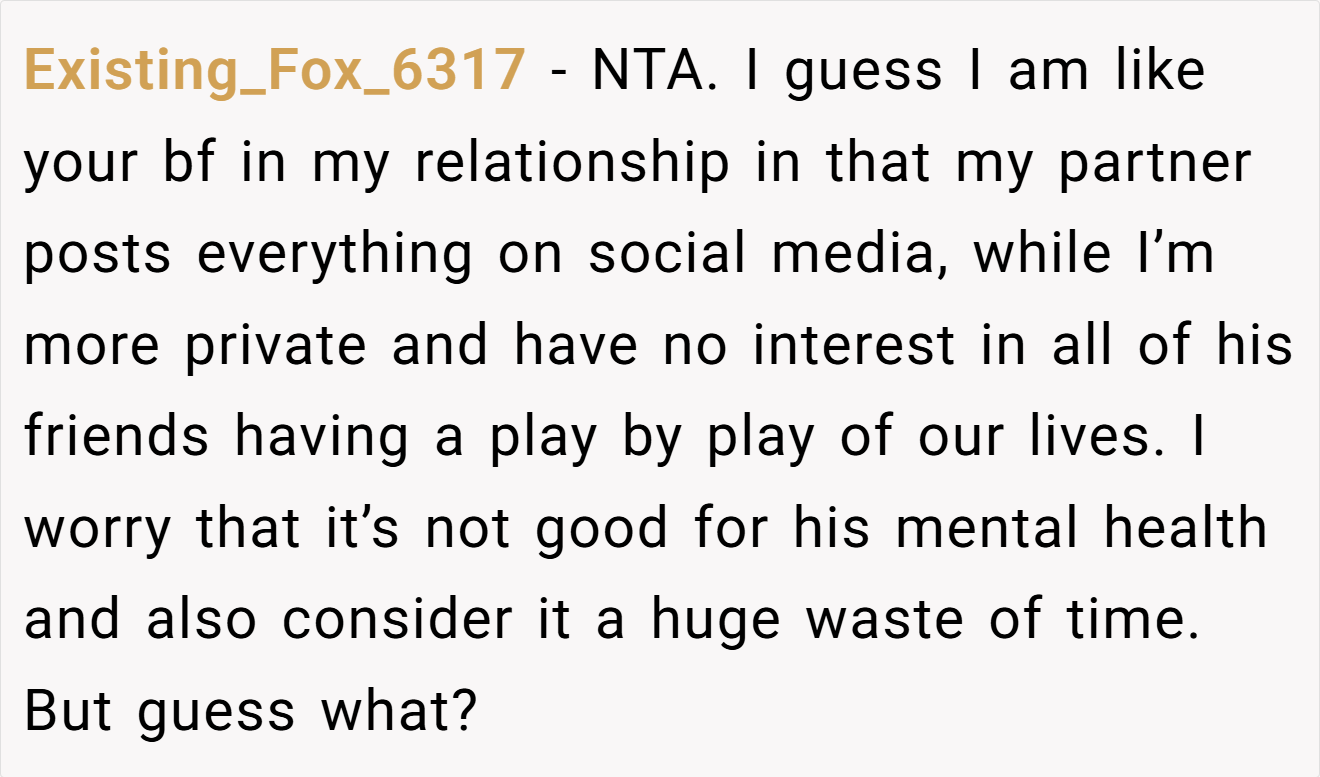Viewport: 1320px width, 777px height.
Task: Click the "NTA." verdict text
Action: (655, 71)
